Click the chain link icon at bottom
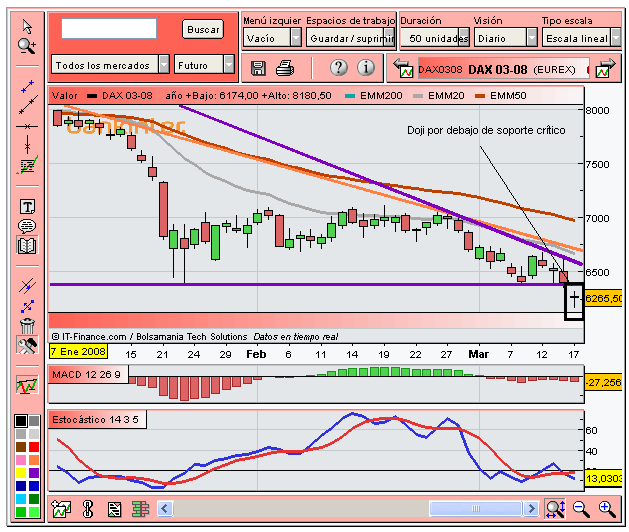Viewport: 629px width, 532px height. click(x=88, y=509)
